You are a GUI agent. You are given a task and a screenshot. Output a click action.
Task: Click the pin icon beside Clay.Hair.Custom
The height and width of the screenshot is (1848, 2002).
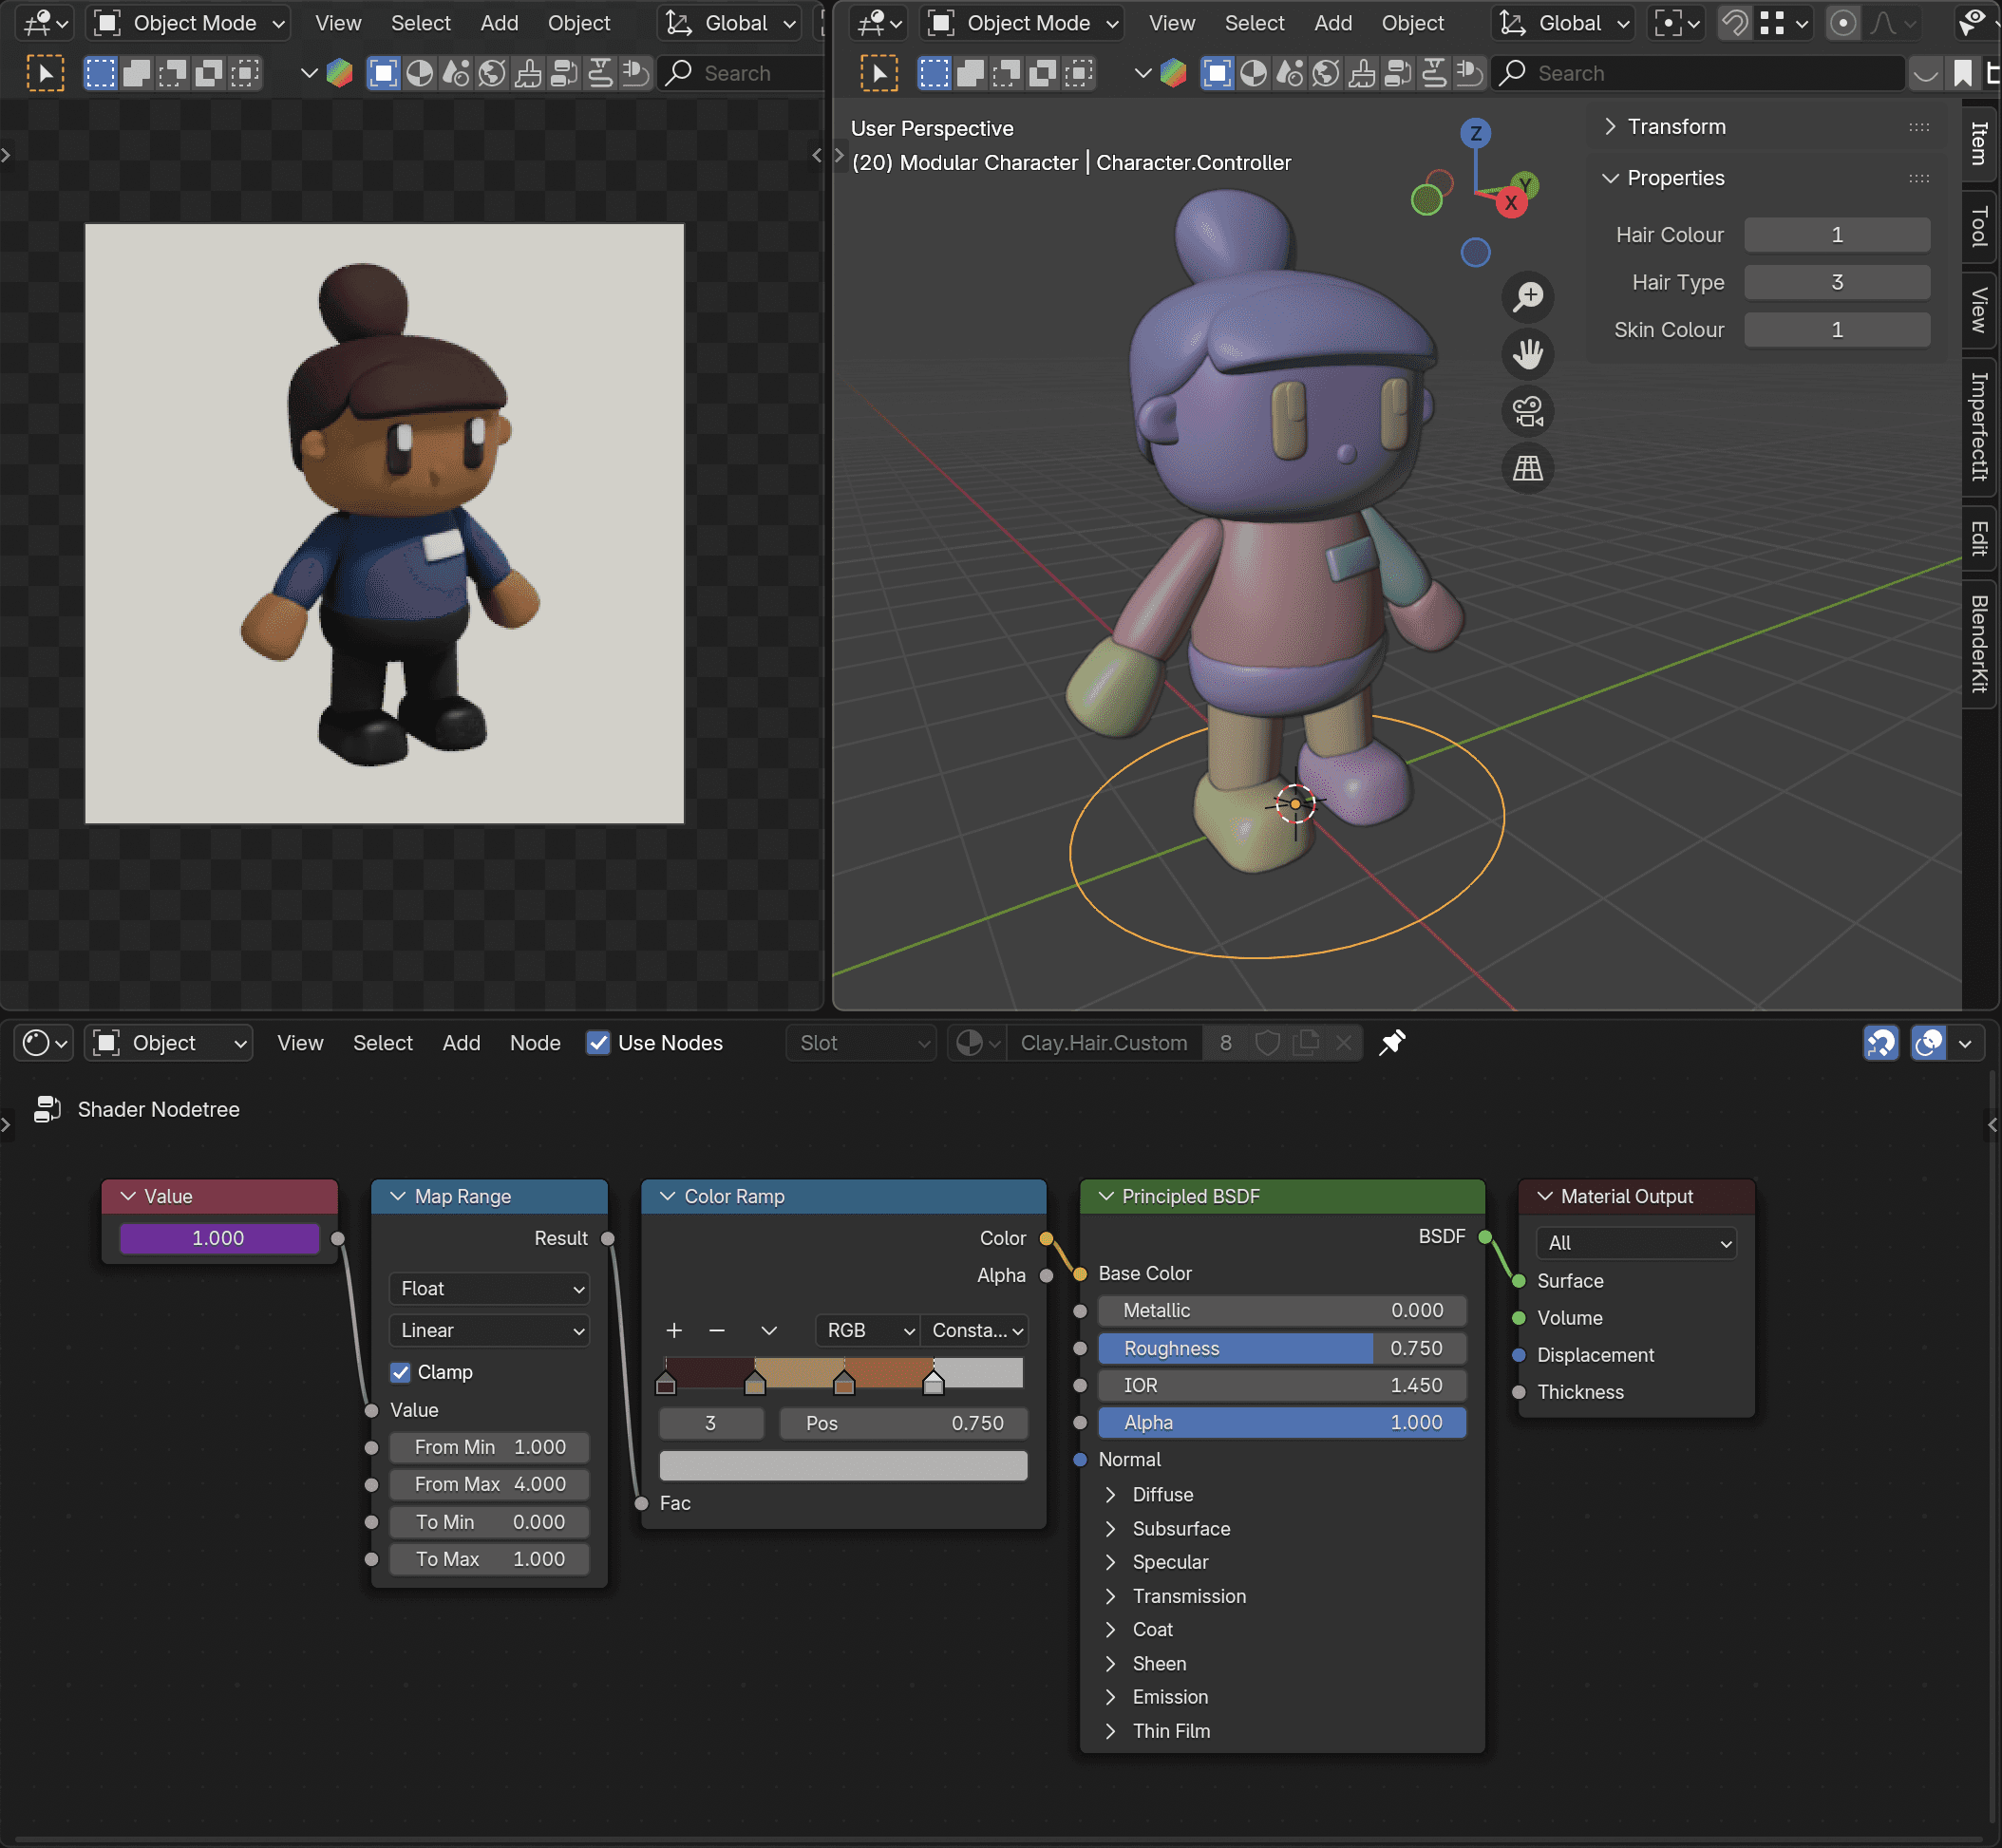click(1392, 1043)
